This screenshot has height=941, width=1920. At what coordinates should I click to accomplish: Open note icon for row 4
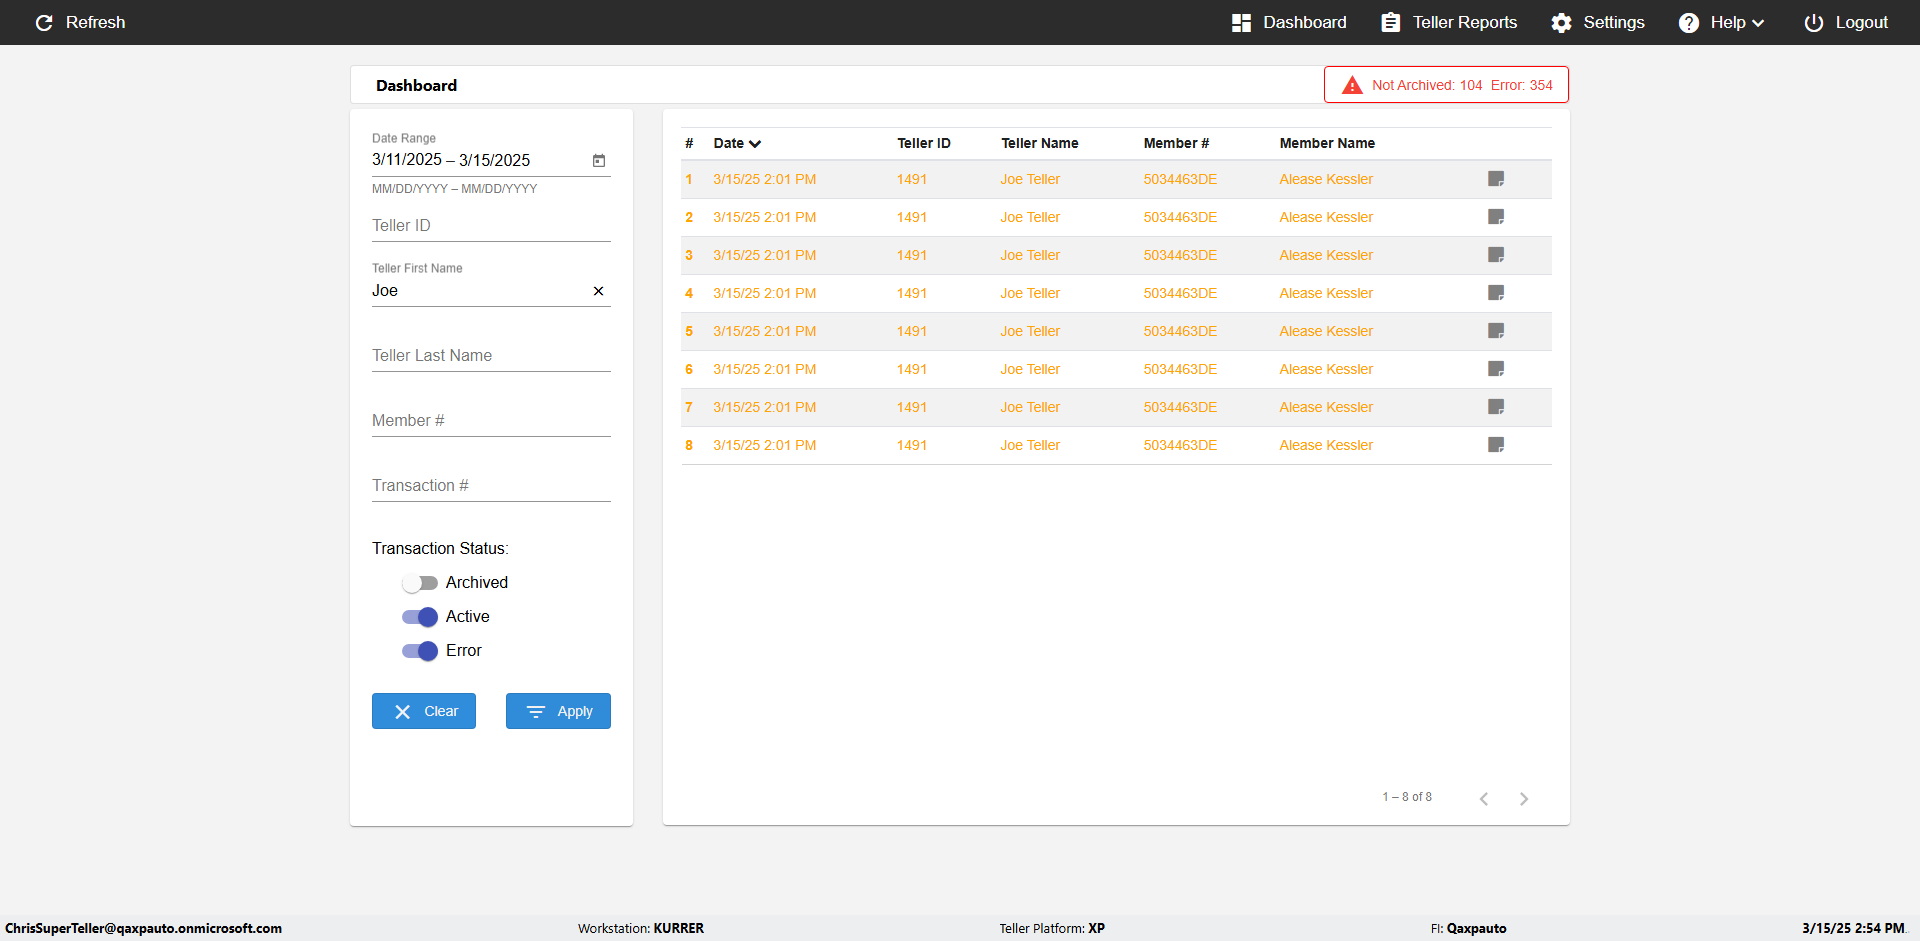point(1496,293)
